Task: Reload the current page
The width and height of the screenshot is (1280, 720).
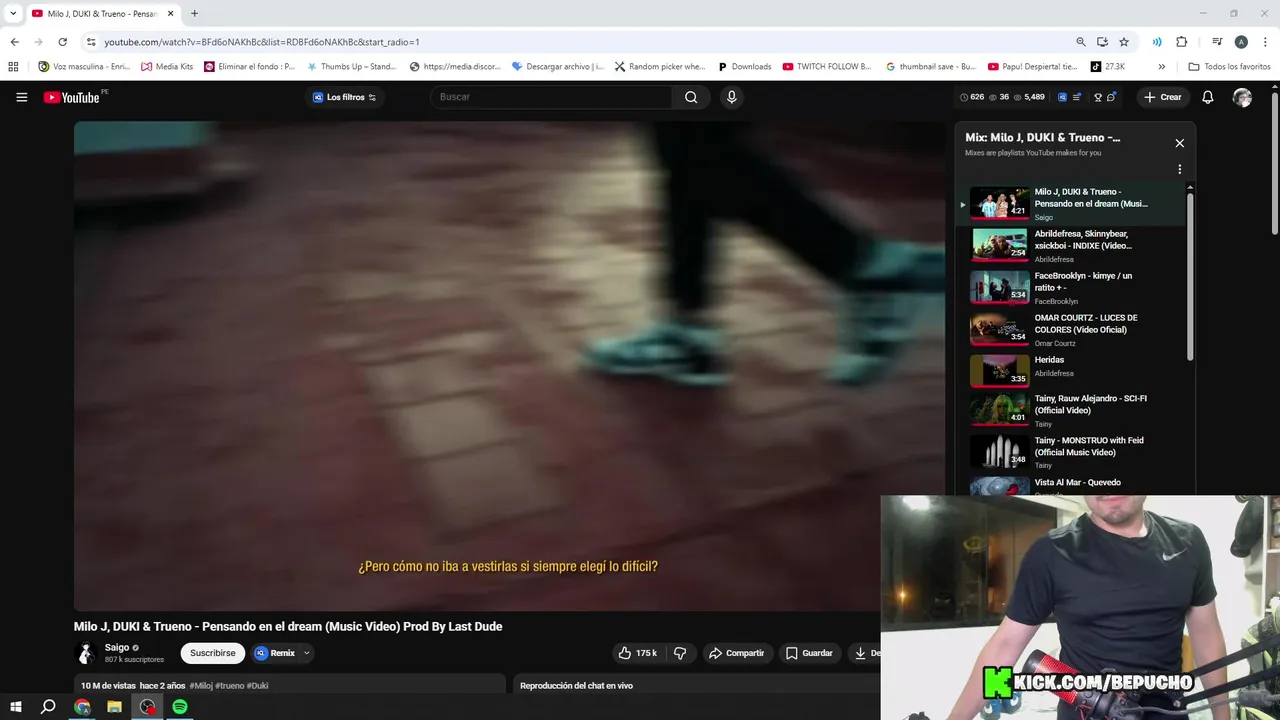Action: click(62, 42)
